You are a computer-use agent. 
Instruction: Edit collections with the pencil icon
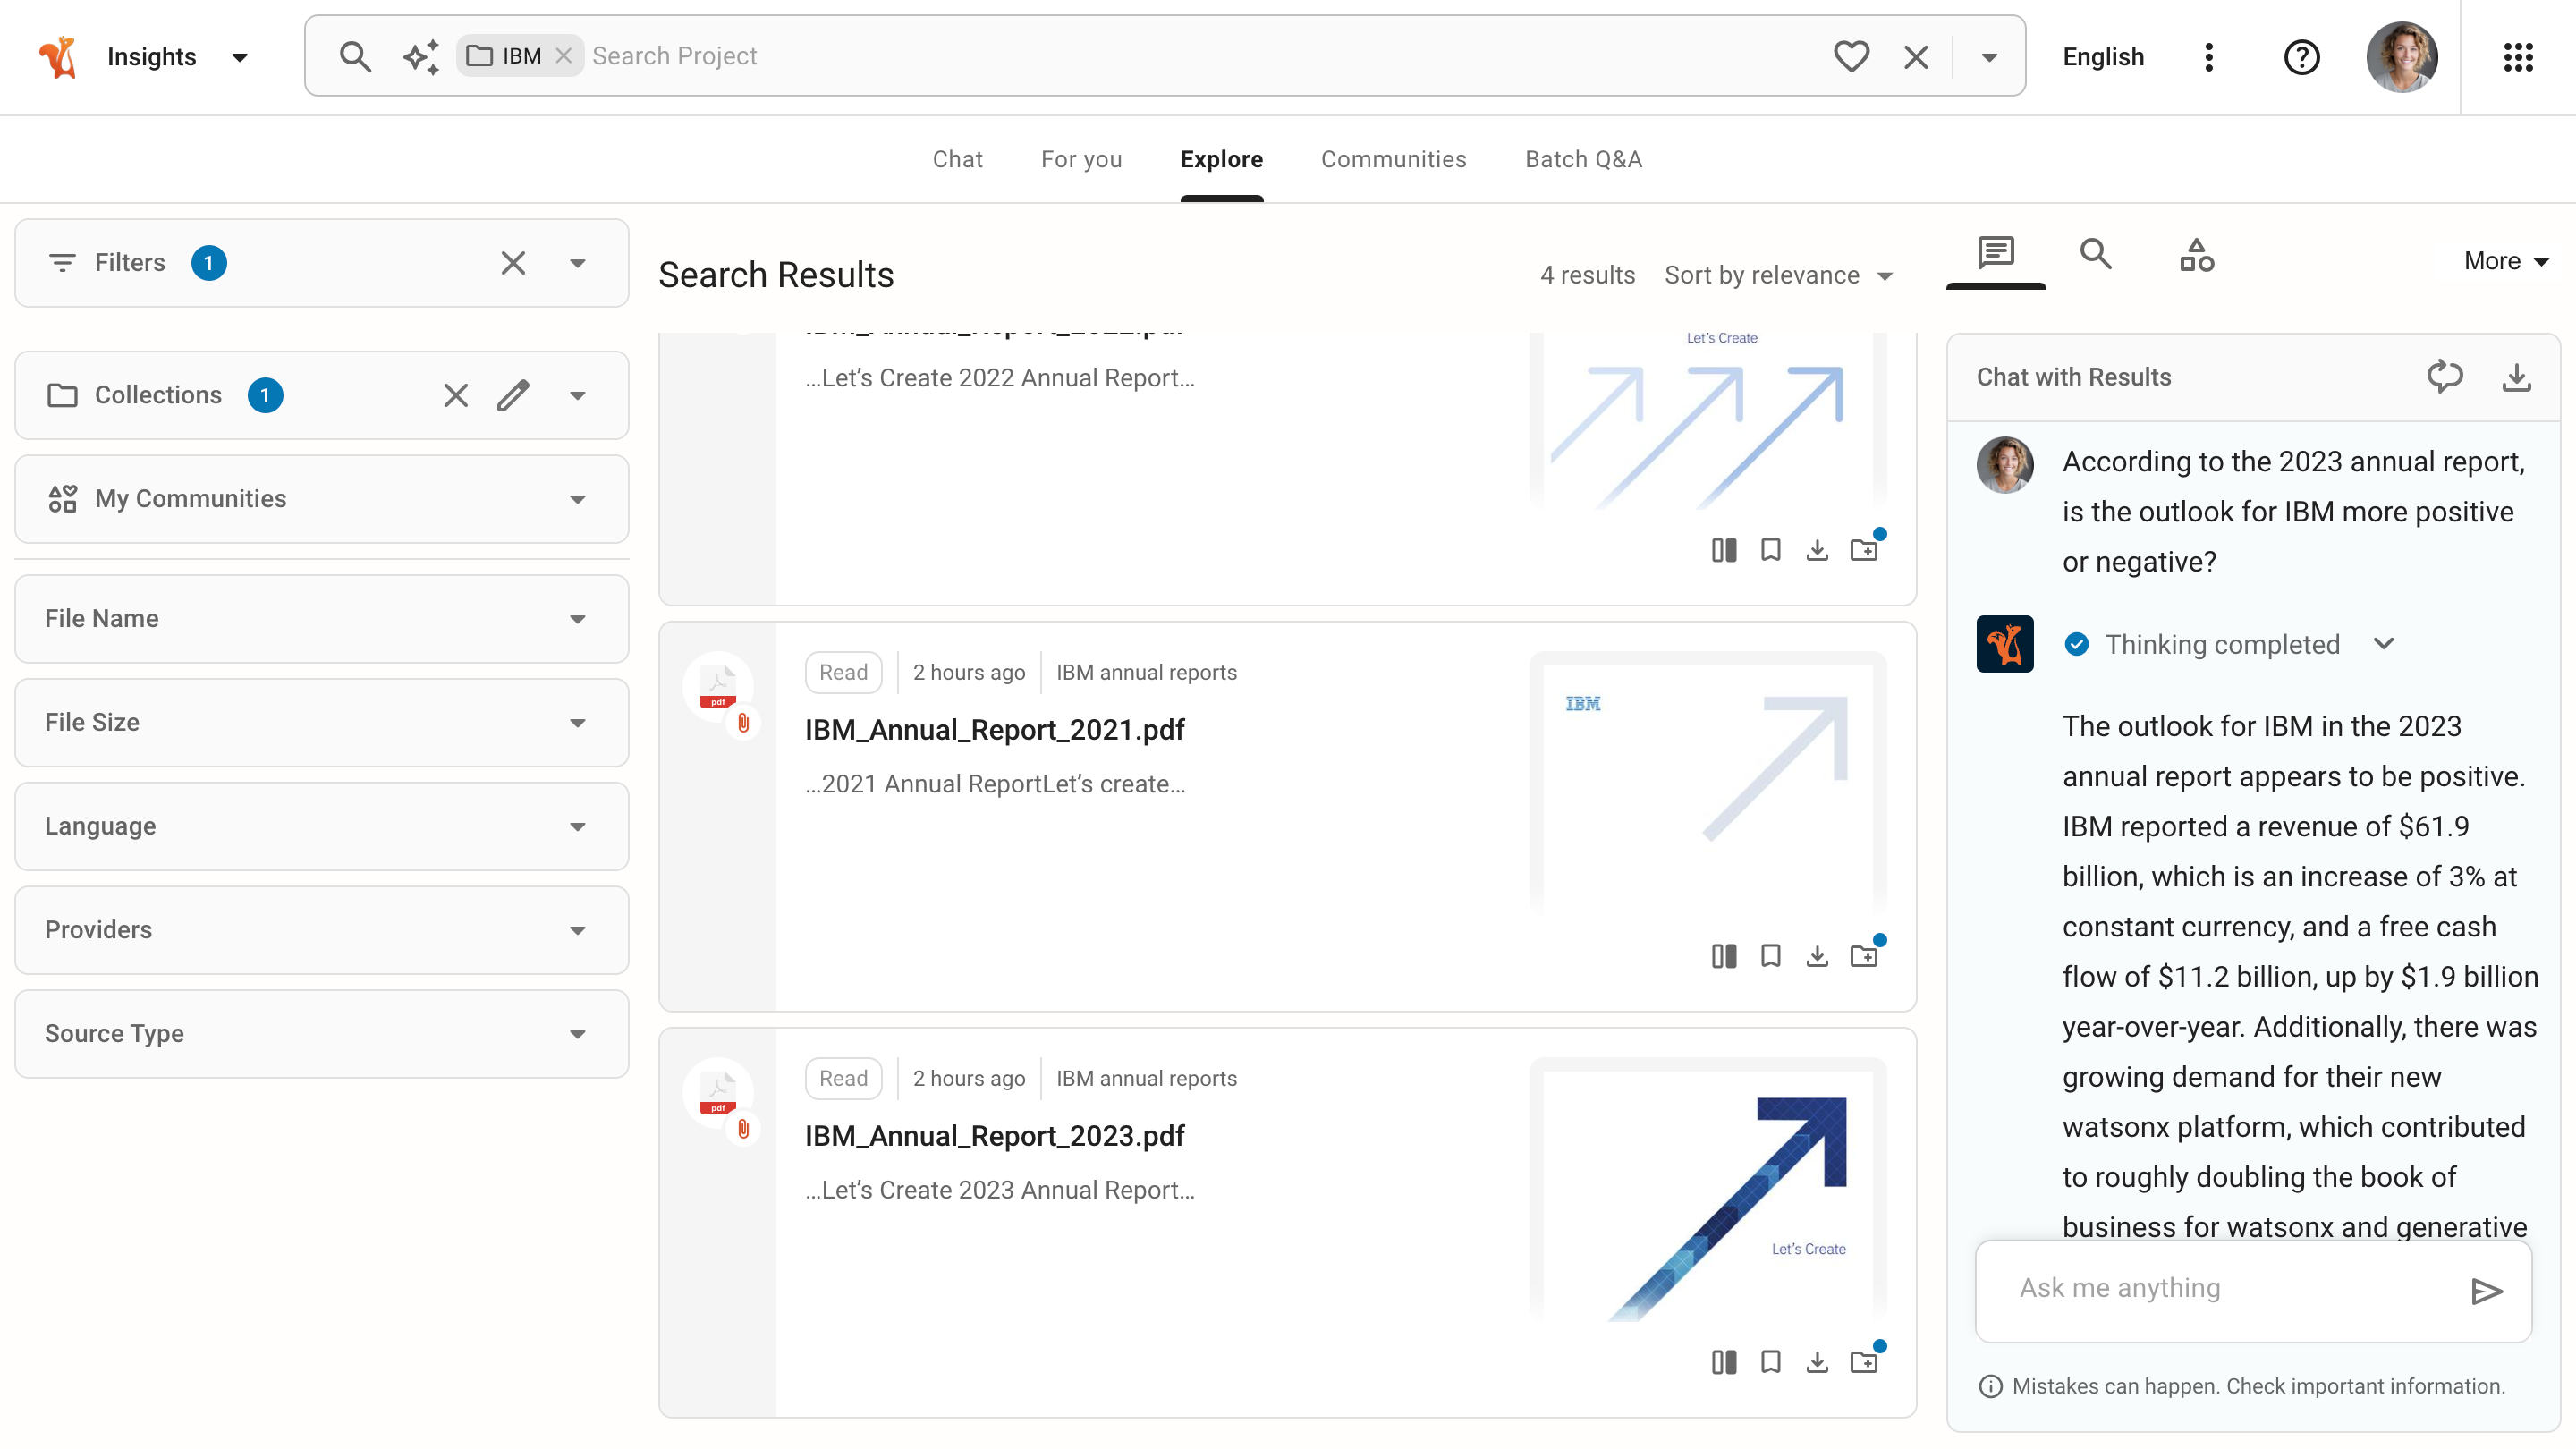coord(513,395)
